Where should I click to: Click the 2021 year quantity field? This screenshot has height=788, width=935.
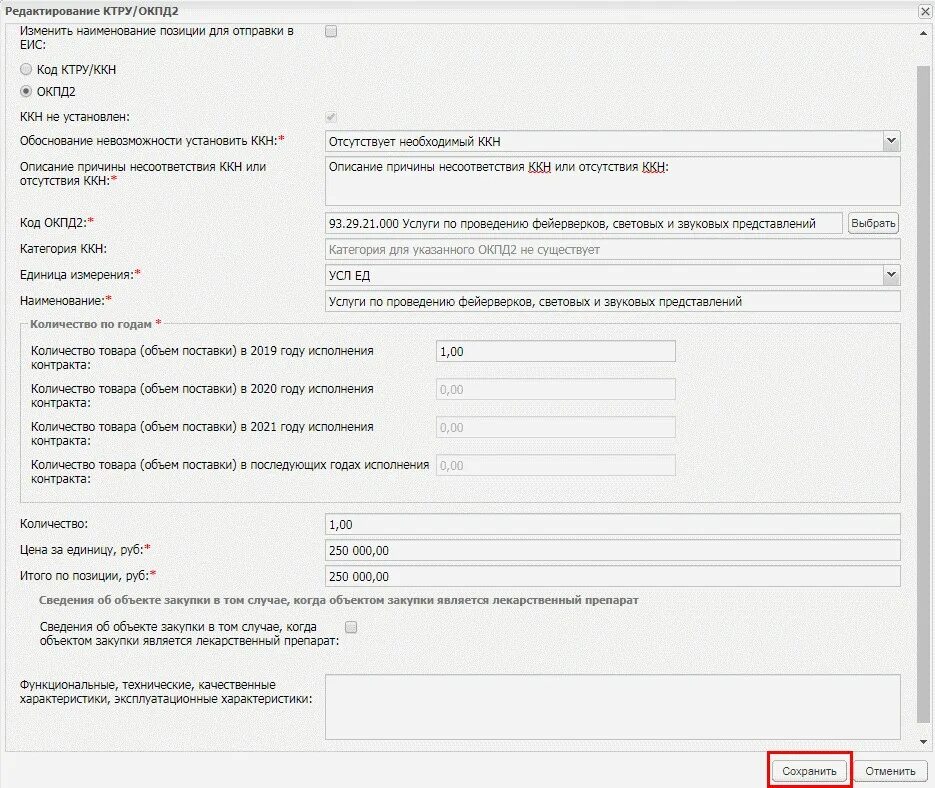click(x=556, y=428)
